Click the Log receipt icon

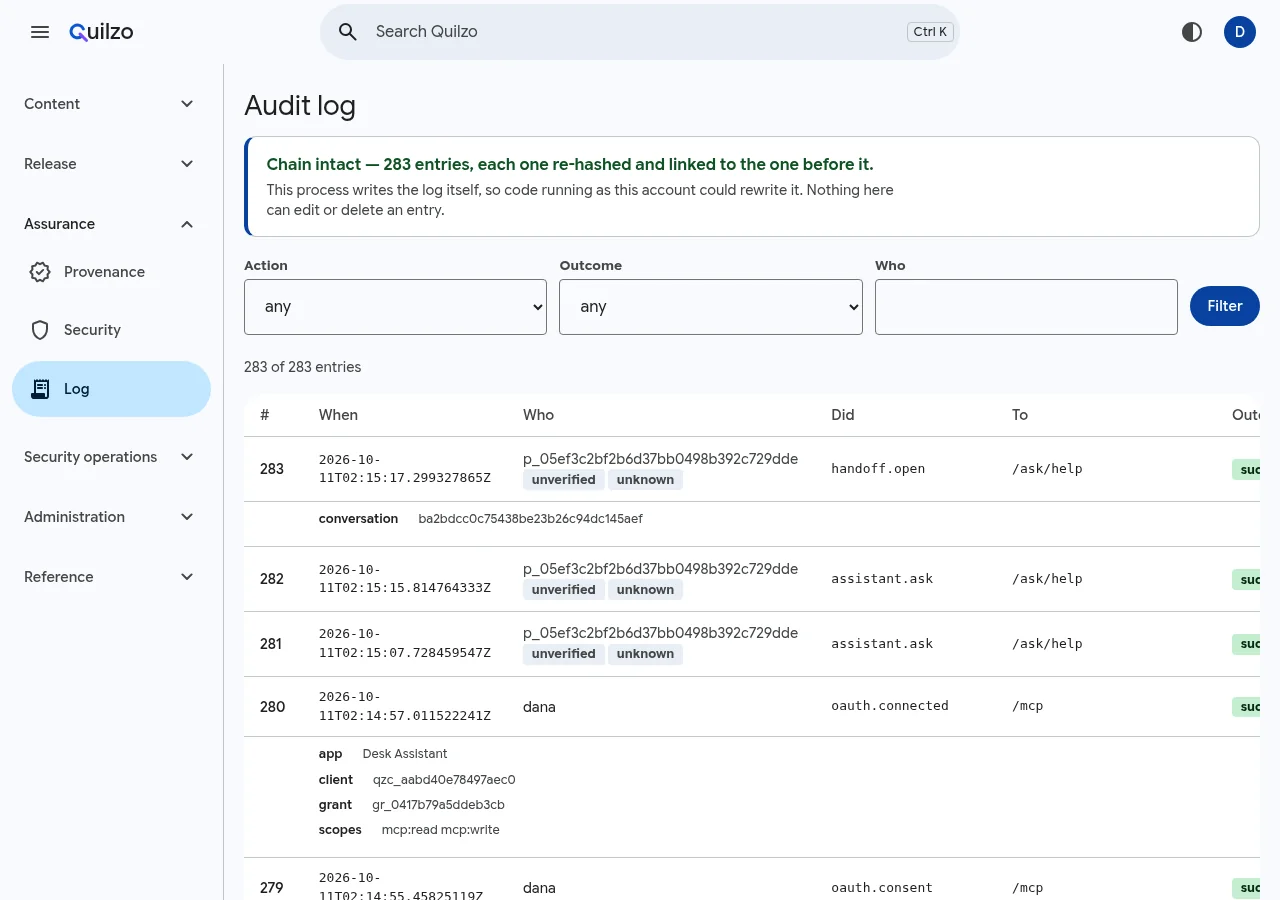tap(40, 389)
